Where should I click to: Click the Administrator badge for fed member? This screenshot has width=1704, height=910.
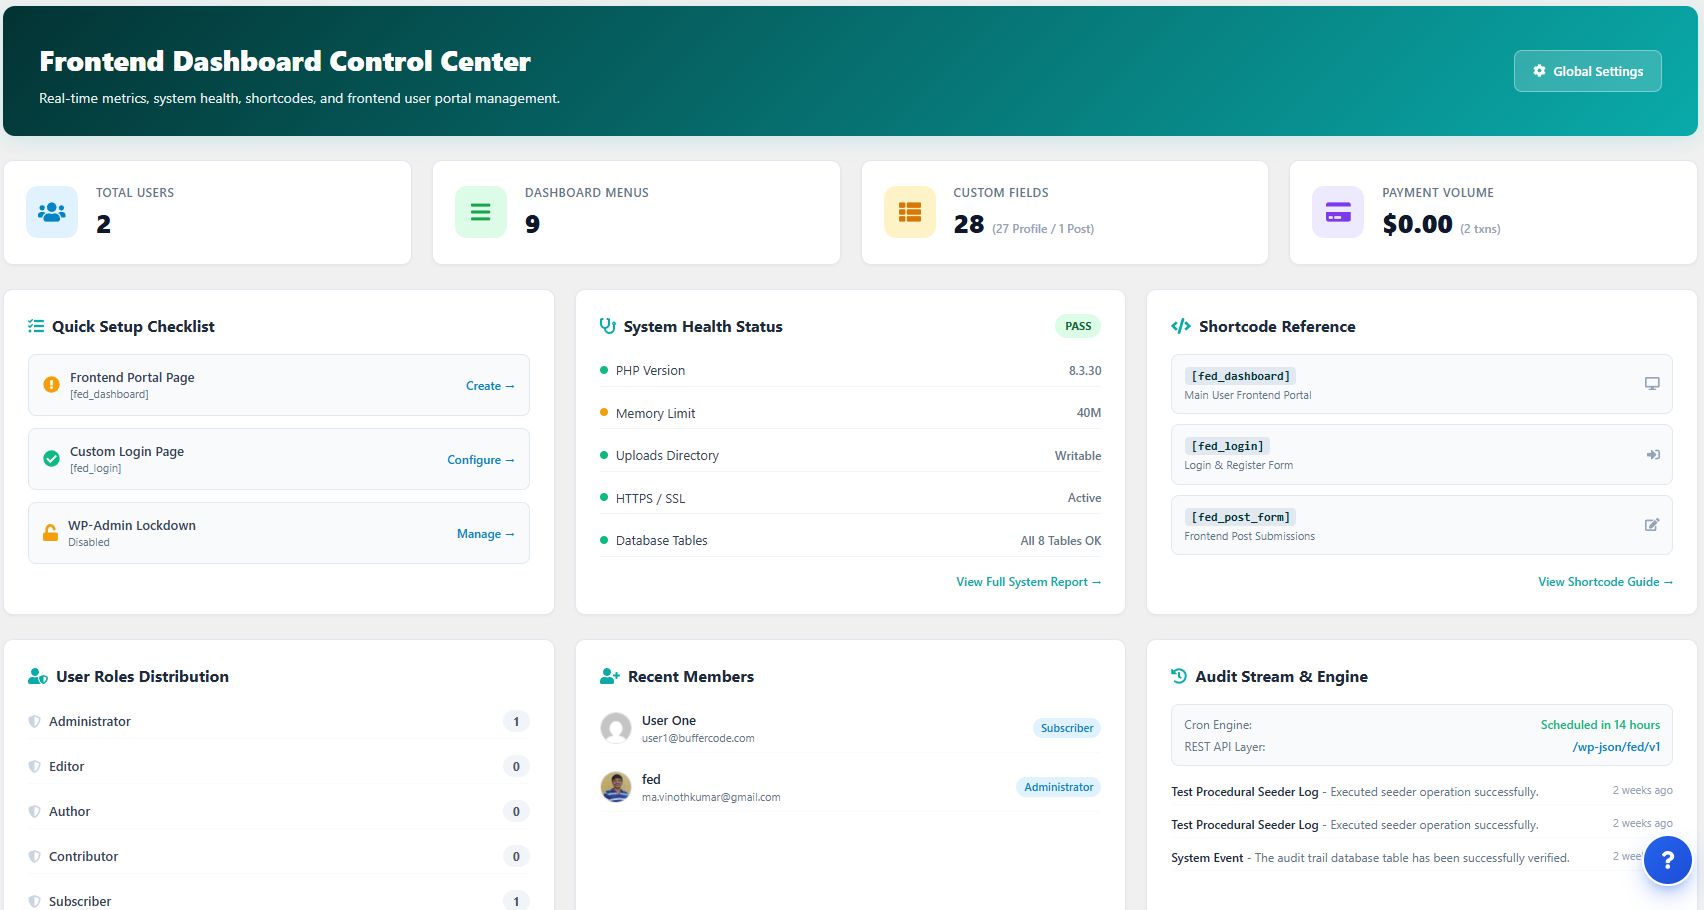coord(1058,787)
